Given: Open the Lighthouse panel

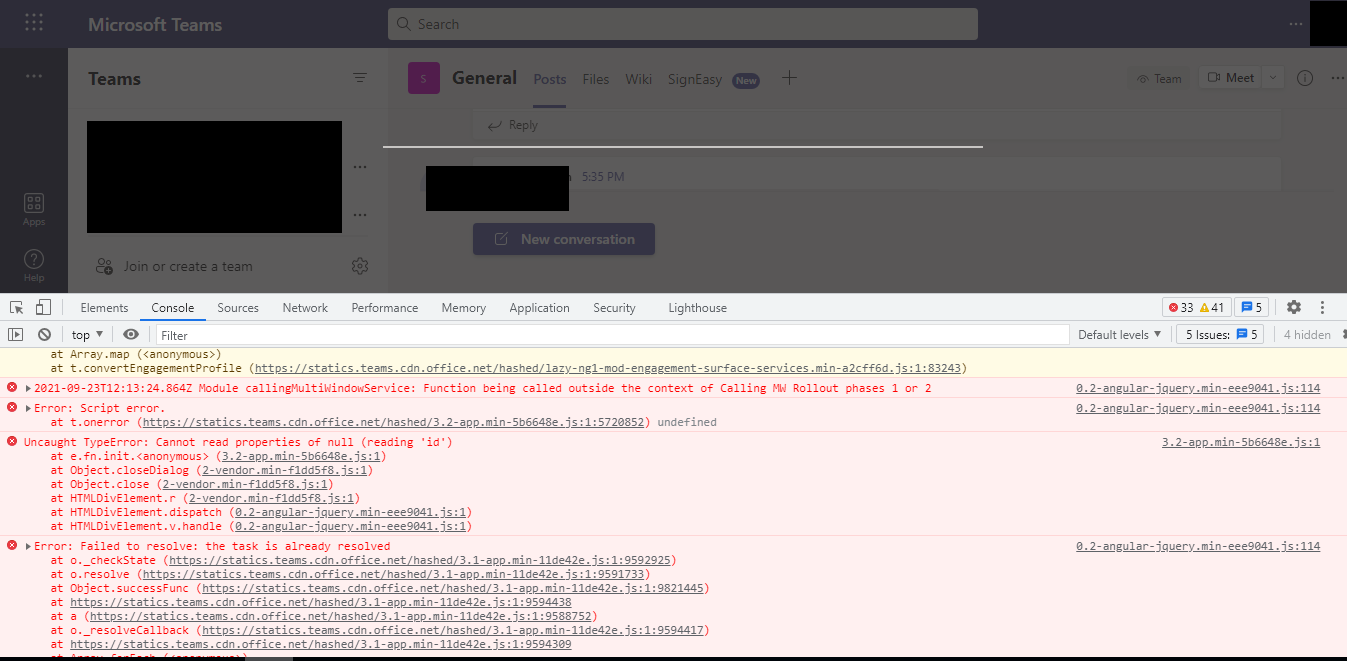Looking at the screenshot, I should pos(697,308).
